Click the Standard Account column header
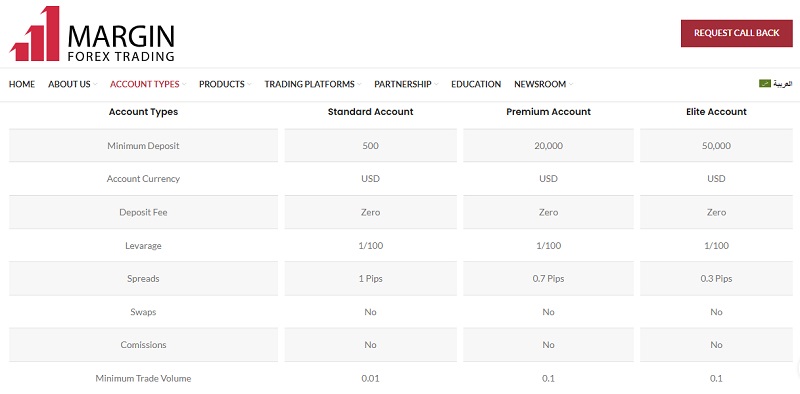800x394 pixels. pyautogui.click(x=370, y=112)
